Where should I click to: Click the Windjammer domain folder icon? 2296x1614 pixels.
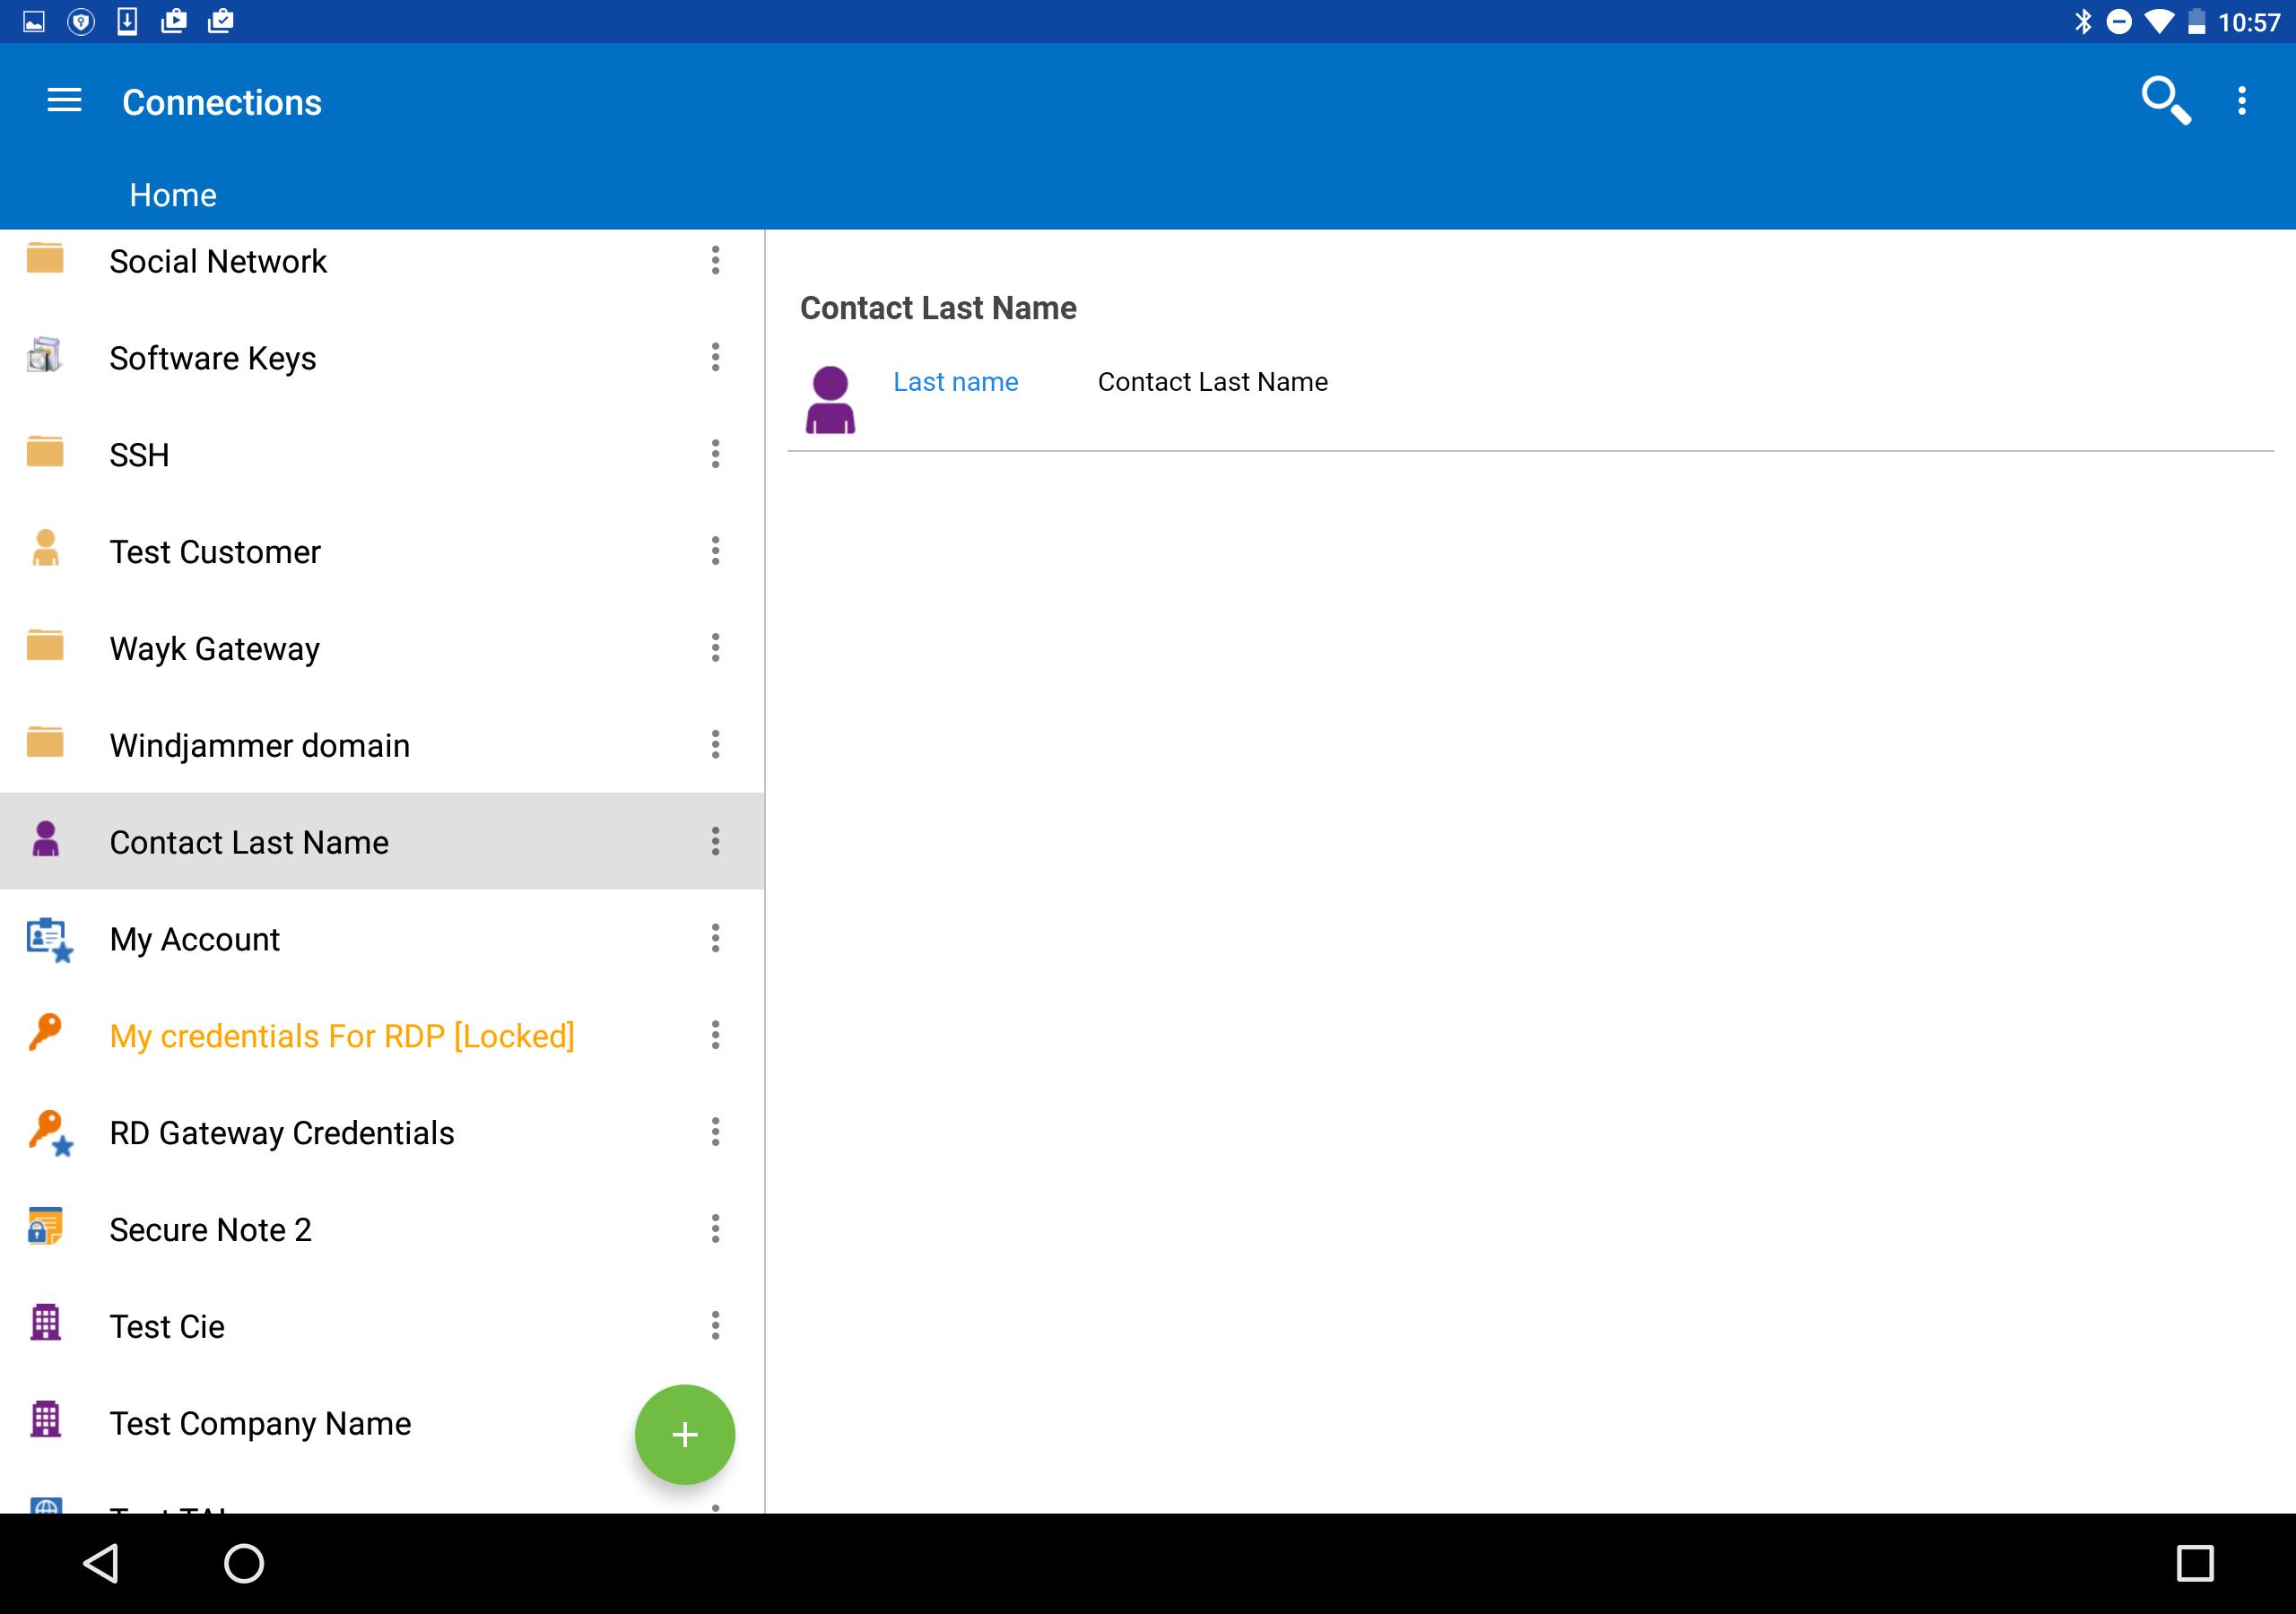[45, 743]
